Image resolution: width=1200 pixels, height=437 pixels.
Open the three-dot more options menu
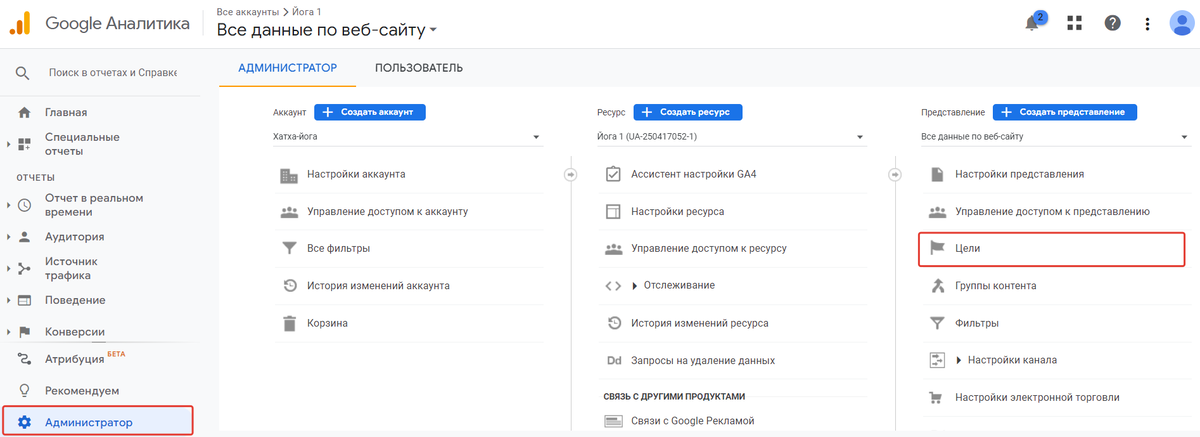[x=1146, y=23]
